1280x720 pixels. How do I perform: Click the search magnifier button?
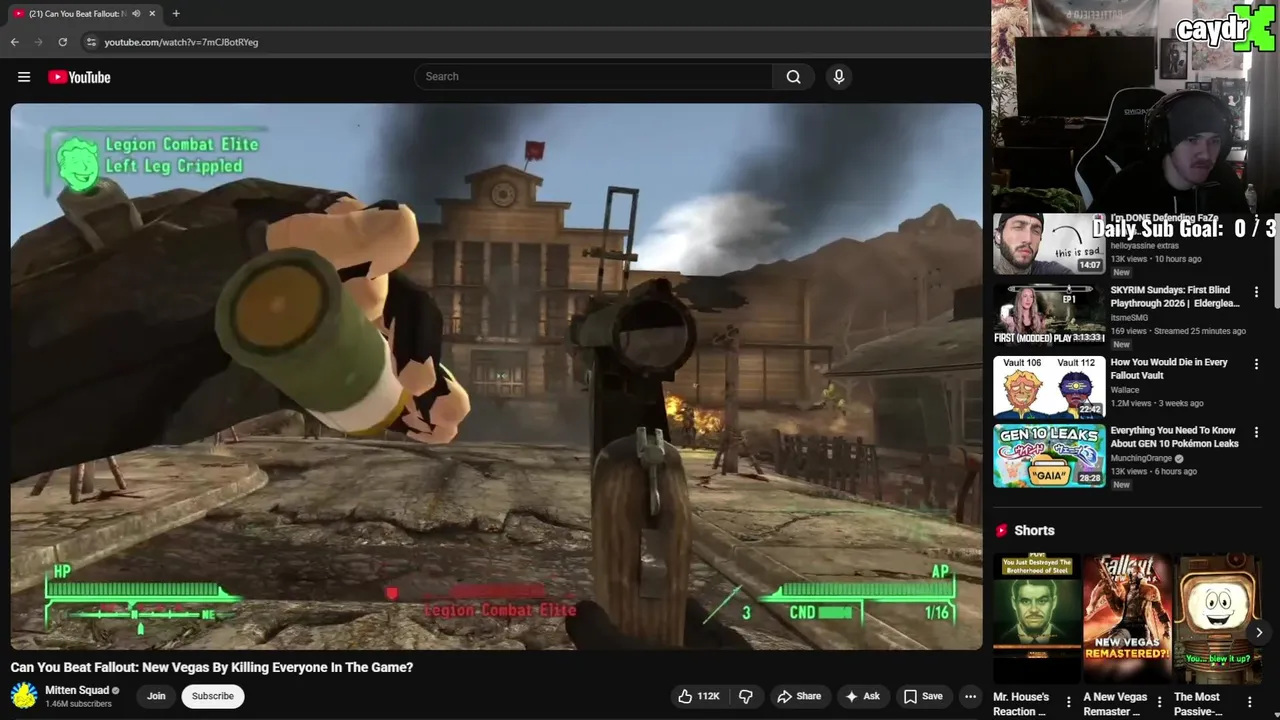[793, 77]
